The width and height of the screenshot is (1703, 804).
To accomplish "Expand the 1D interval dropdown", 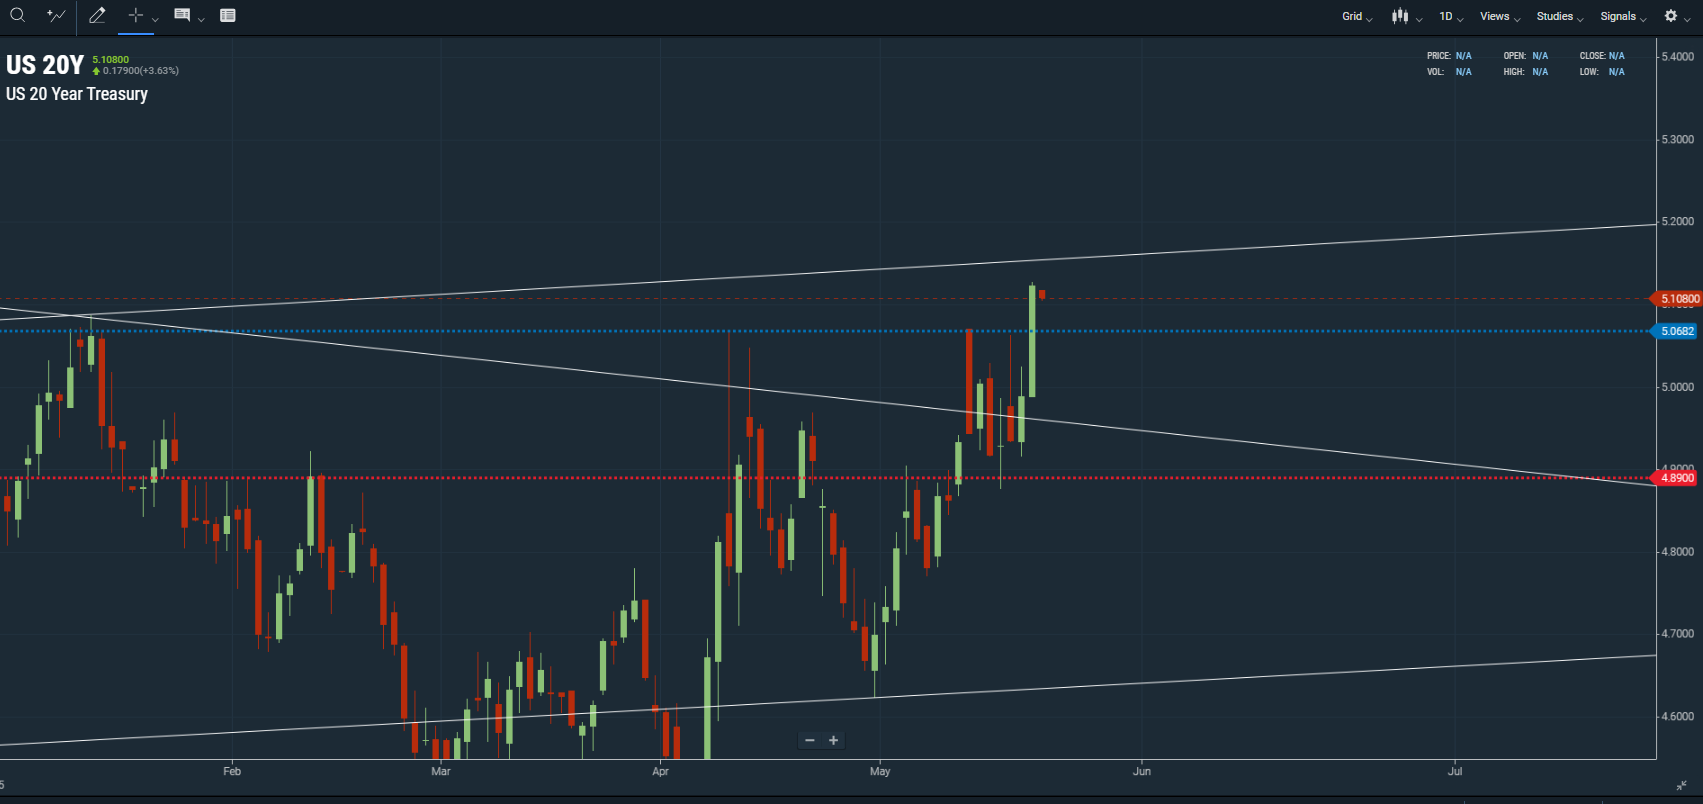I will (x=1451, y=16).
